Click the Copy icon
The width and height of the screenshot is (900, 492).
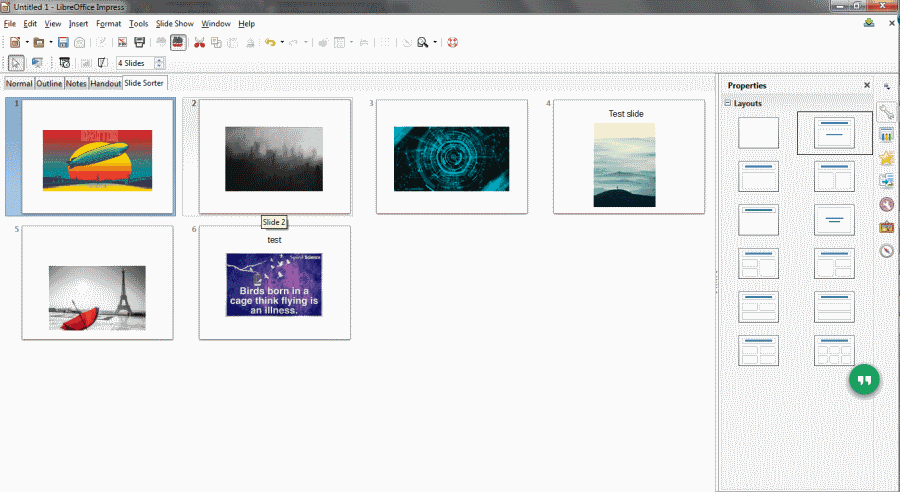216,42
